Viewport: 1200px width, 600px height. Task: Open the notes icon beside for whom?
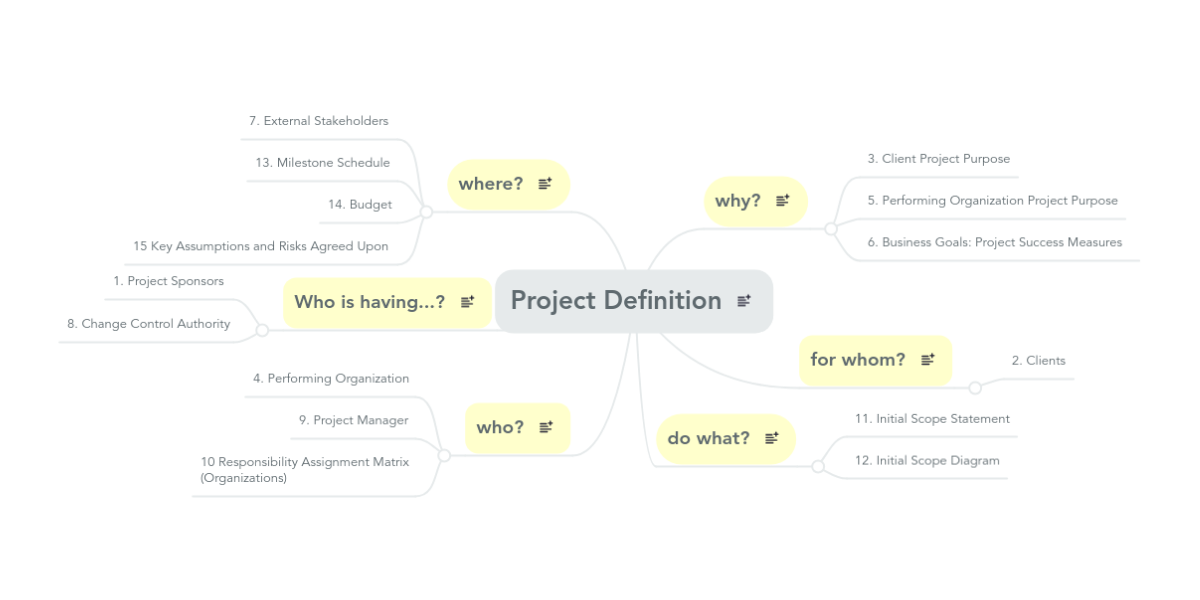pyautogui.click(x=928, y=359)
